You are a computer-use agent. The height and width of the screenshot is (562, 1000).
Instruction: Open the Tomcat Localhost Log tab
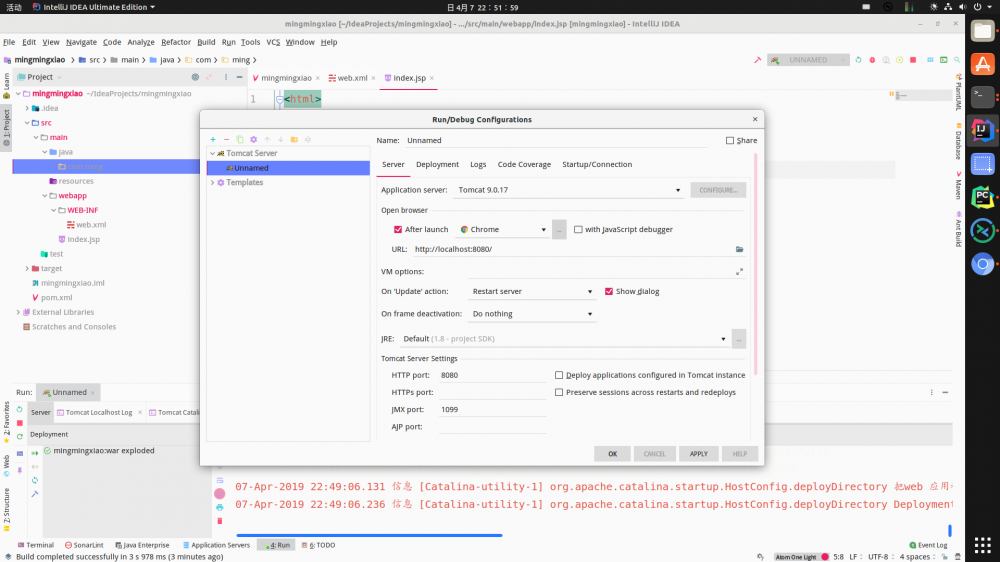pos(99,413)
